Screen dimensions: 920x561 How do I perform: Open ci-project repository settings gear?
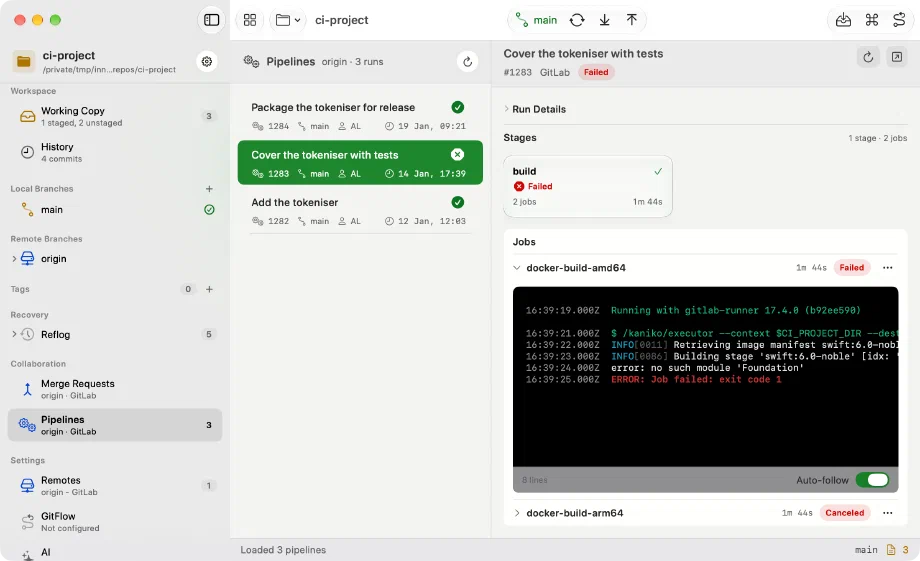click(x=207, y=61)
